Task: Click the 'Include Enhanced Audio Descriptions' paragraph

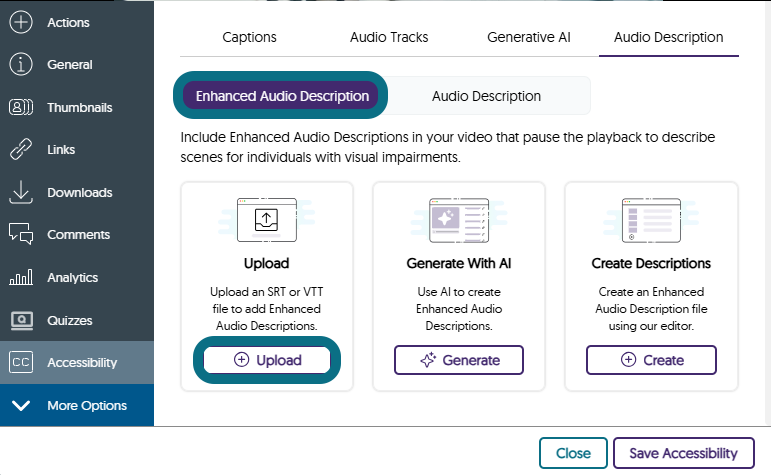Action: (x=447, y=147)
